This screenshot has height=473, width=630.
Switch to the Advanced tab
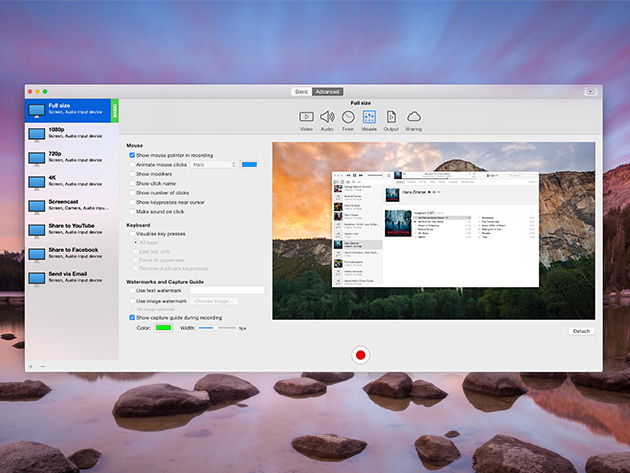(x=327, y=91)
